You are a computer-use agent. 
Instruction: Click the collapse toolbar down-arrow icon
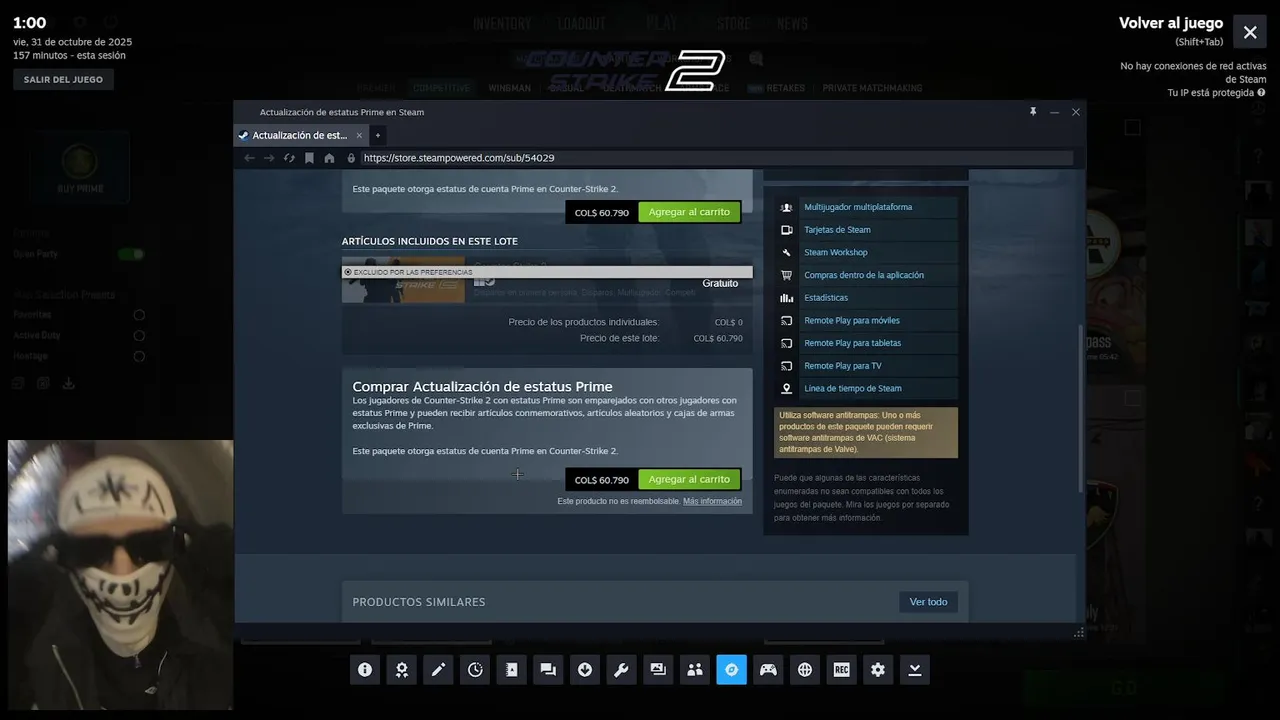(x=915, y=670)
